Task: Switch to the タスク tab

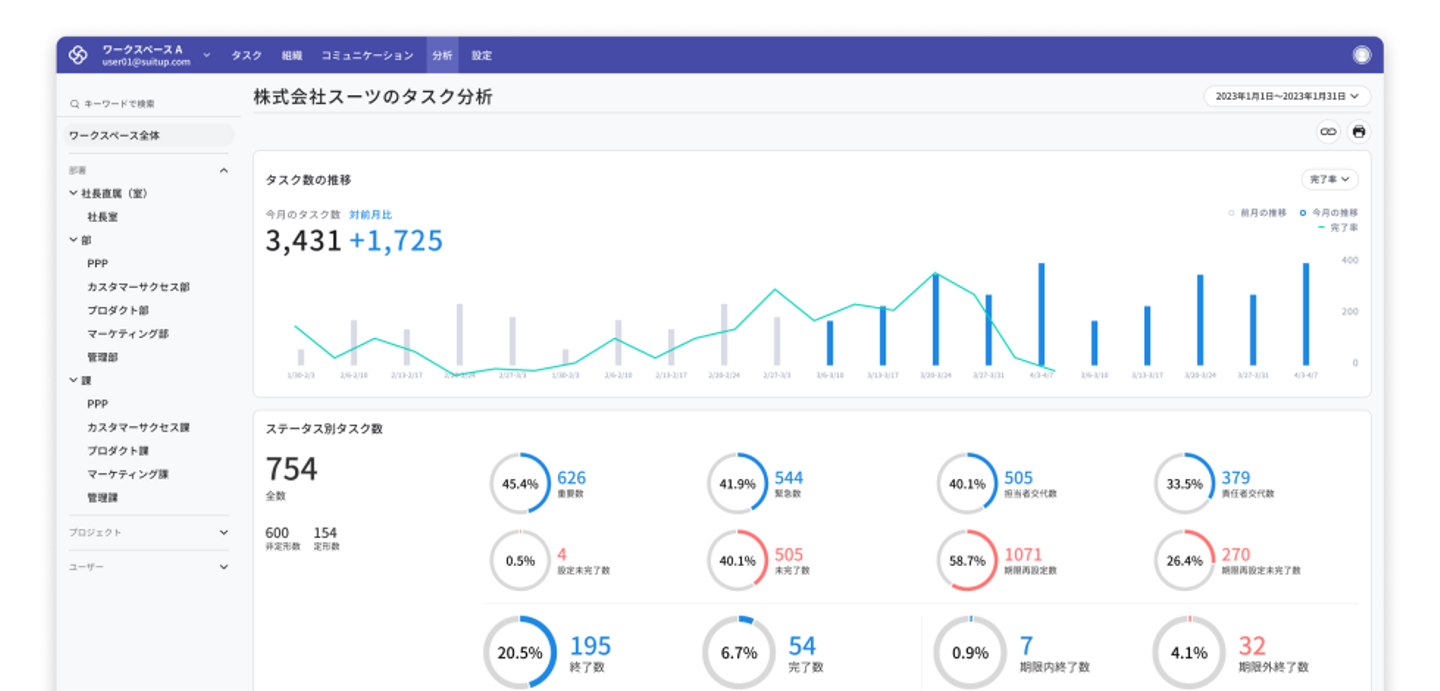Action: coord(246,56)
